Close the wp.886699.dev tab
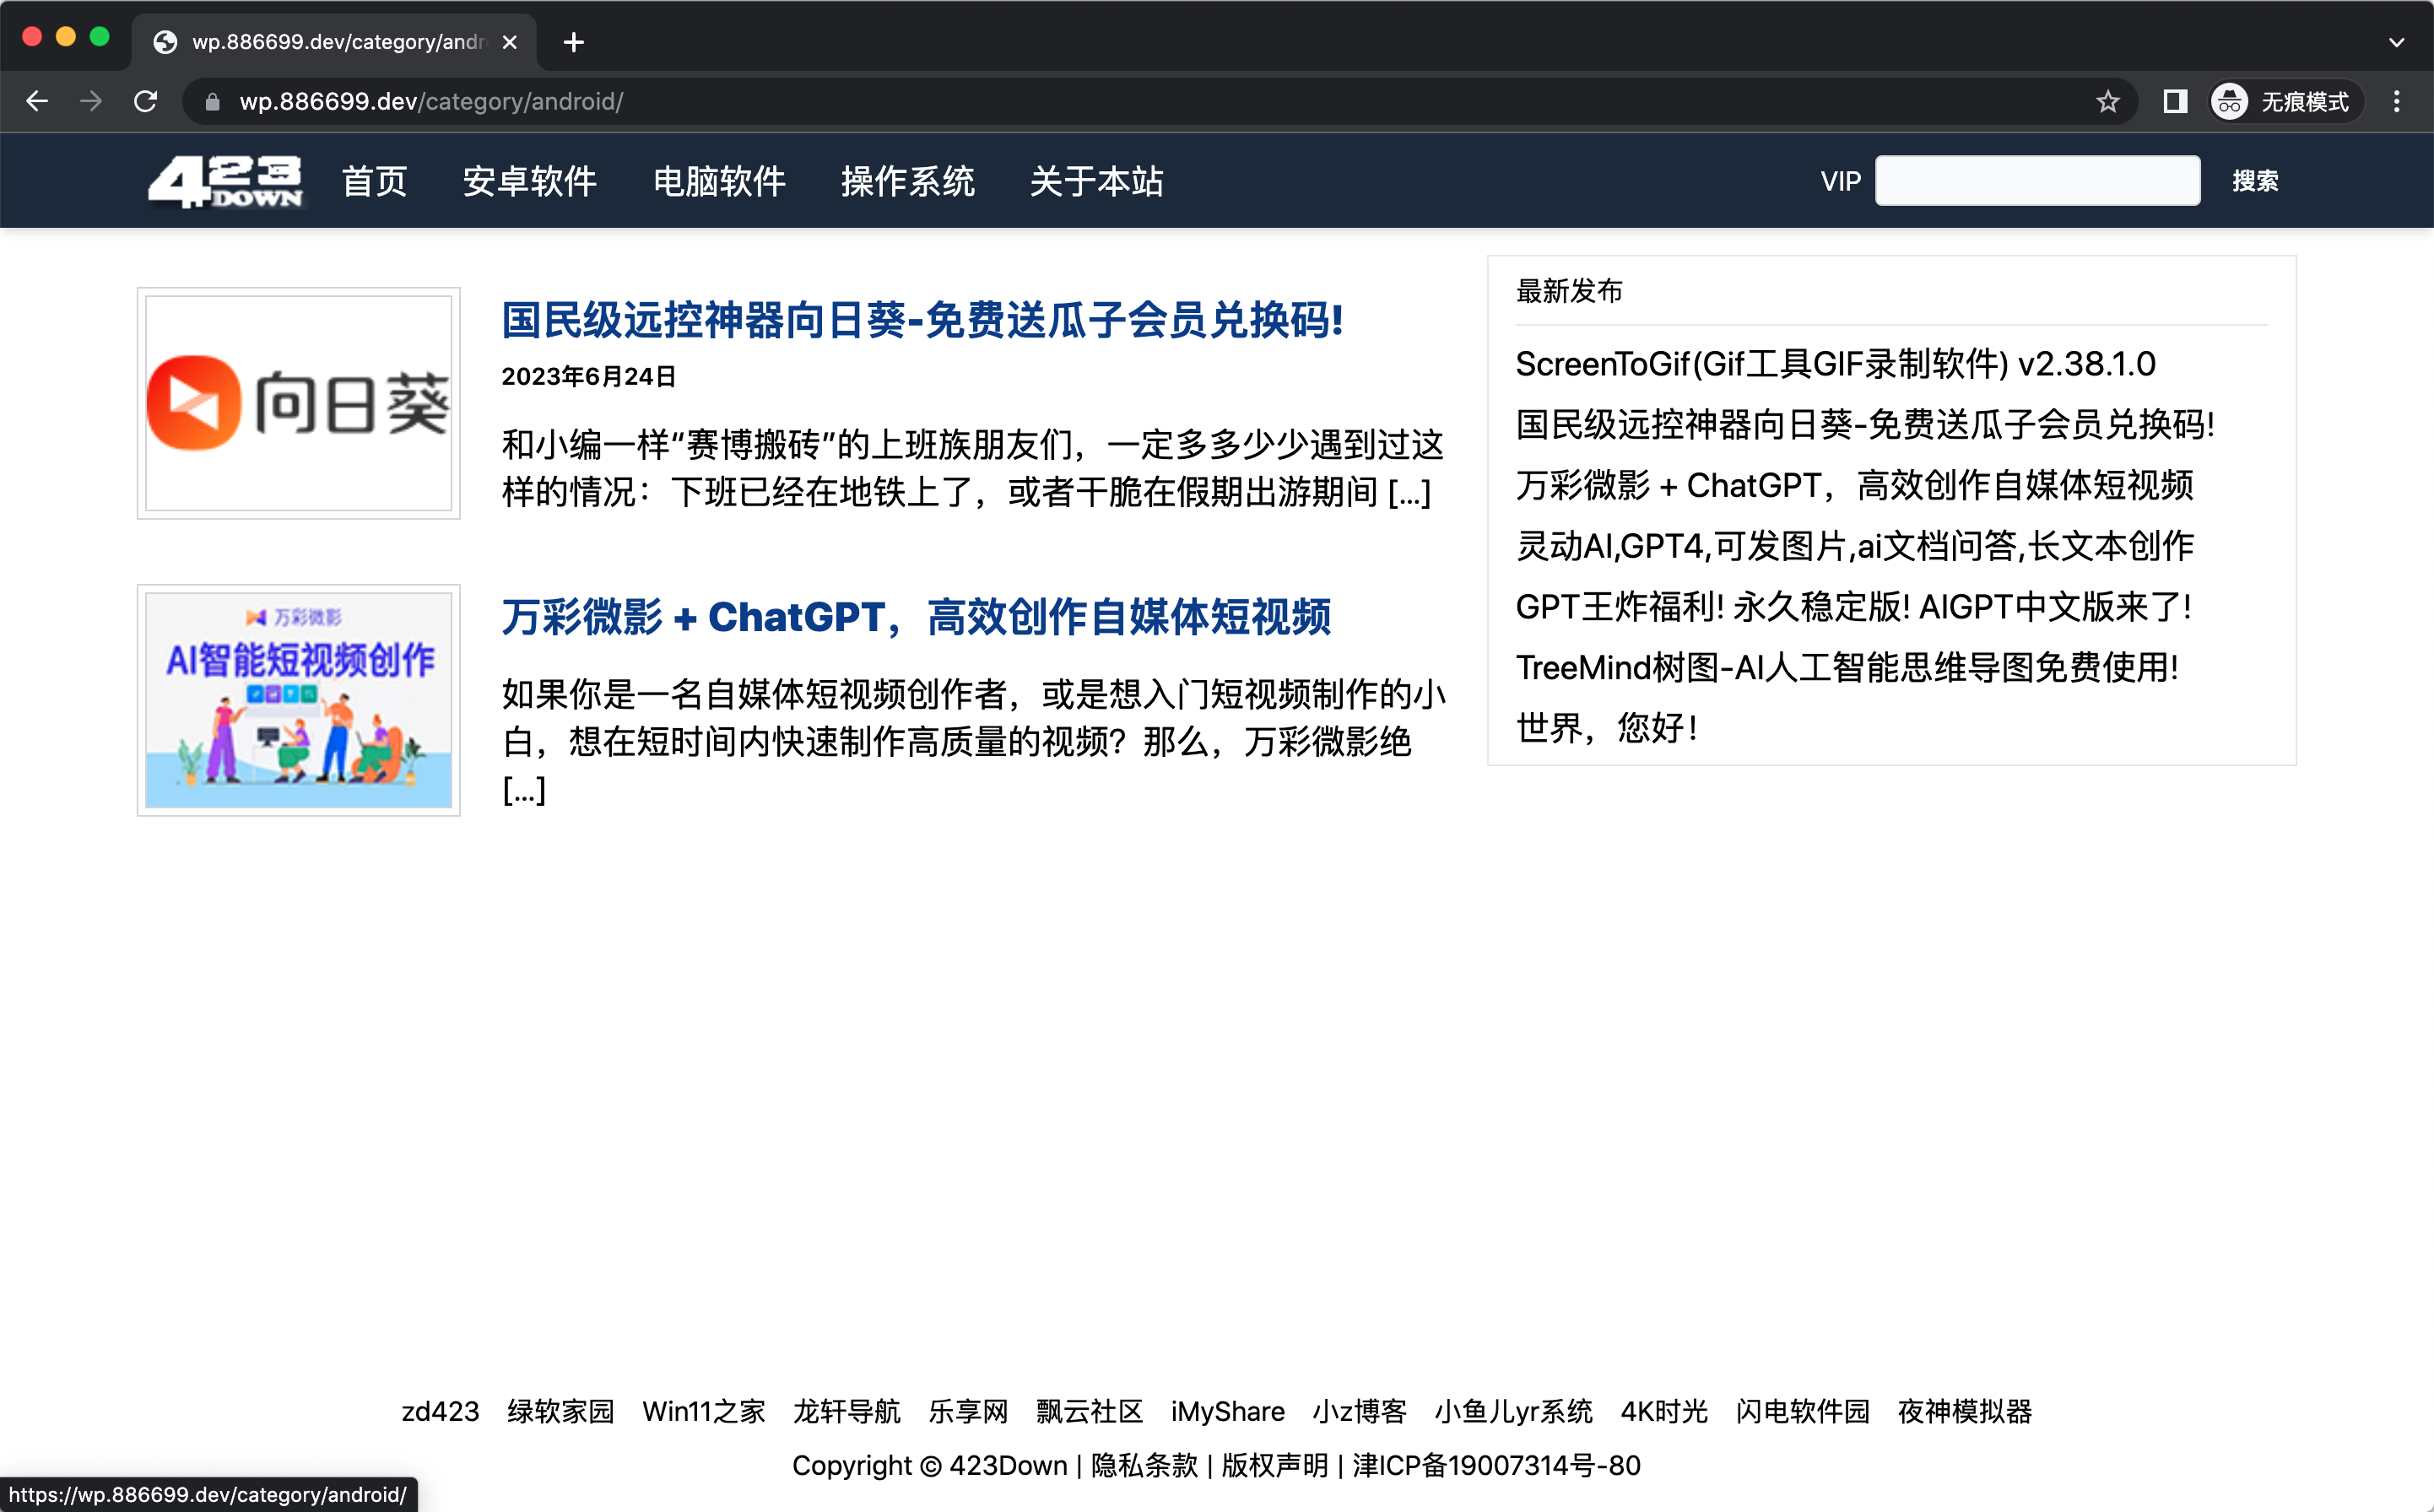 click(509, 42)
